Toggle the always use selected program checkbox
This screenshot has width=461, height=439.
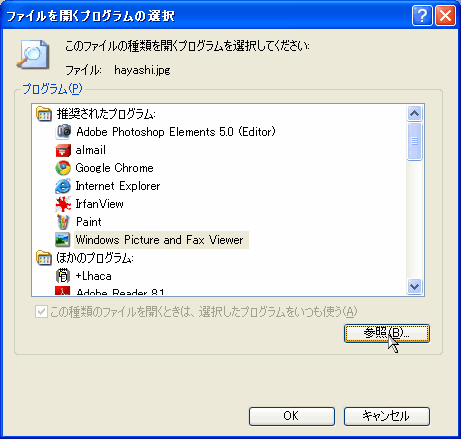coord(41,312)
